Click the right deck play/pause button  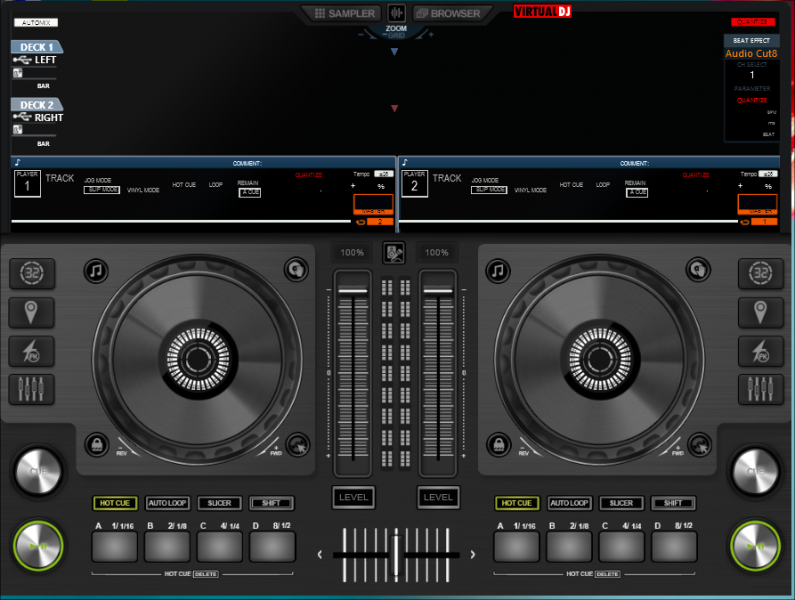[x=755, y=546]
